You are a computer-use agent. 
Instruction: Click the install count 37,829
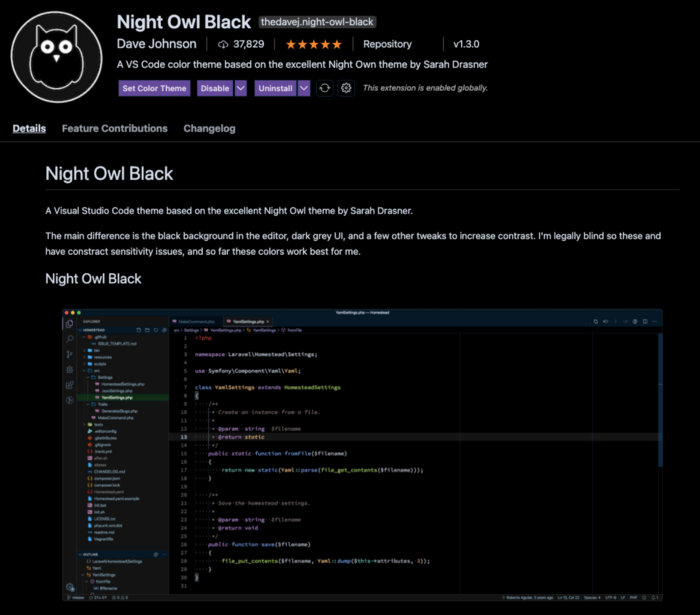pyautogui.click(x=249, y=44)
